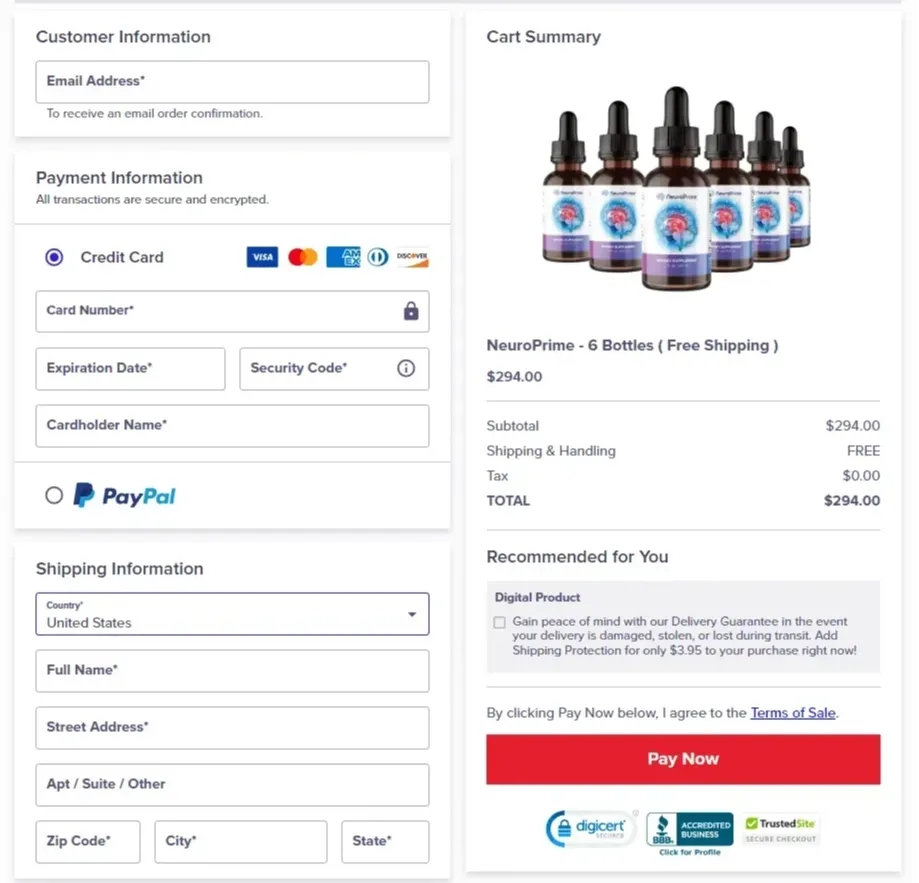Click the Mastercard icon

click(x=301, y=257)
